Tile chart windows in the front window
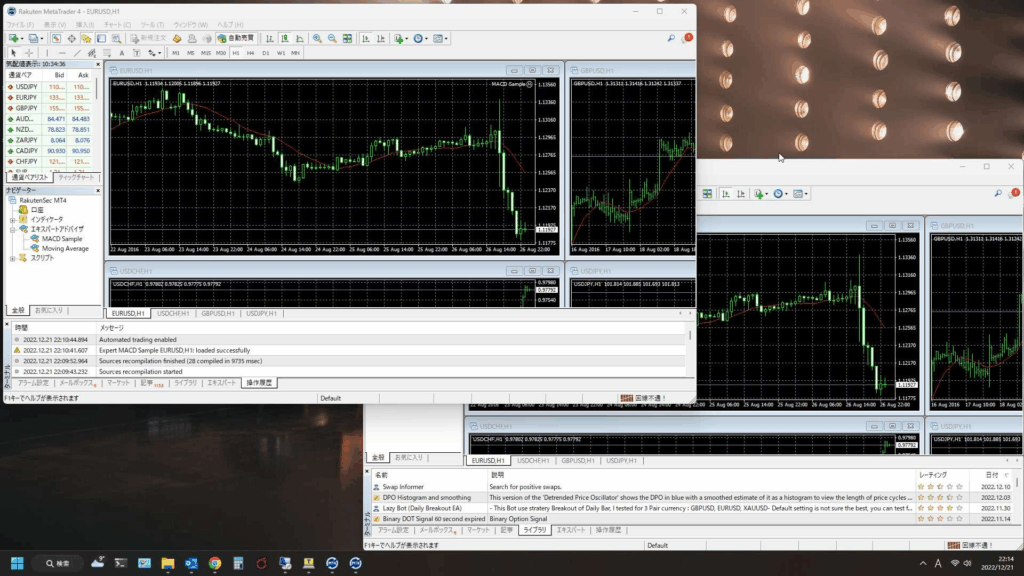The width and height of the screenshot is (1024, 576). (347, 39)
